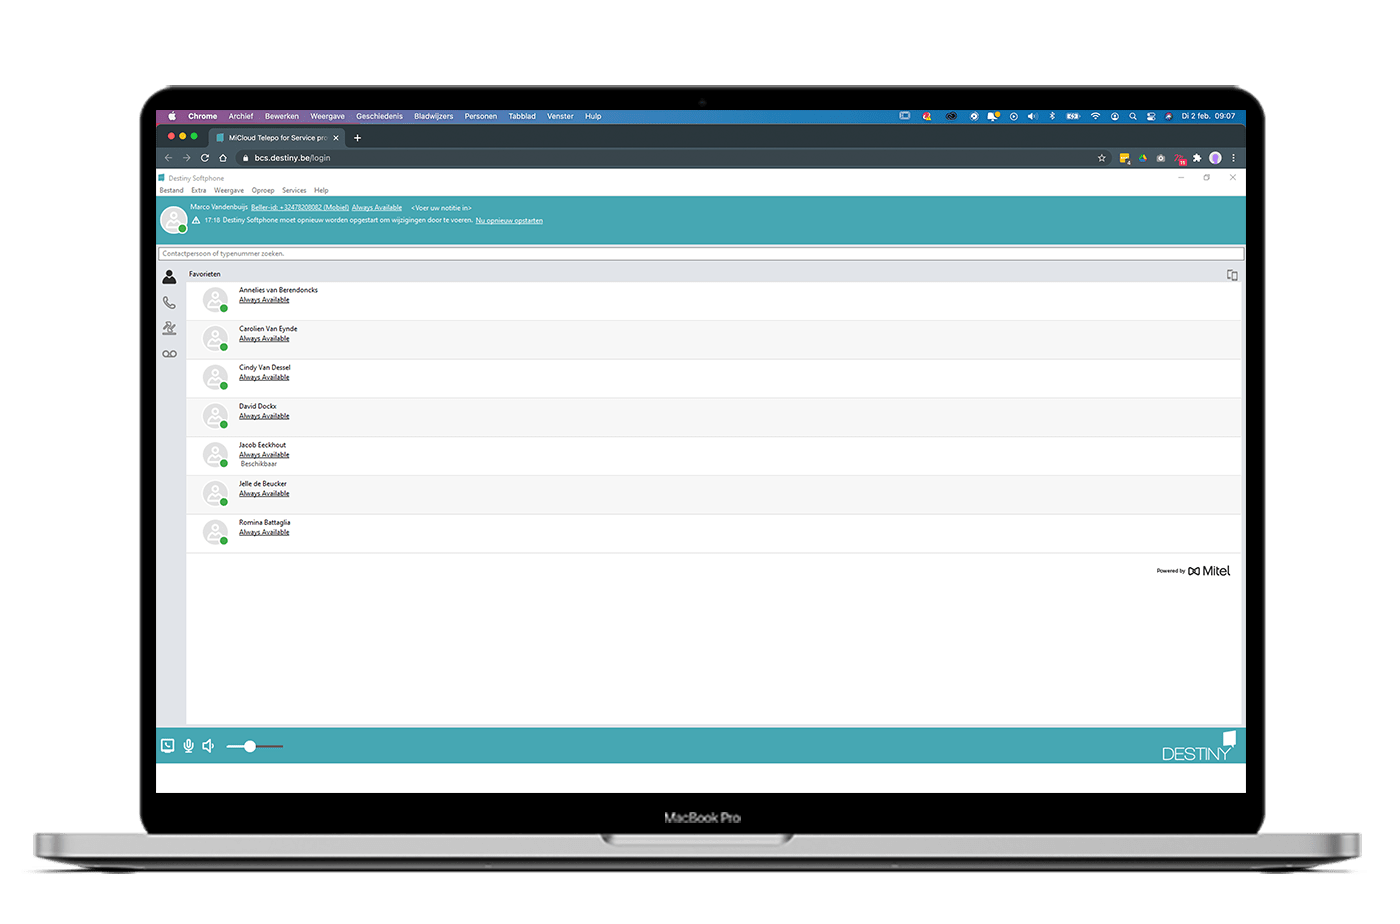Click the contact or number search field

point(701,254)
